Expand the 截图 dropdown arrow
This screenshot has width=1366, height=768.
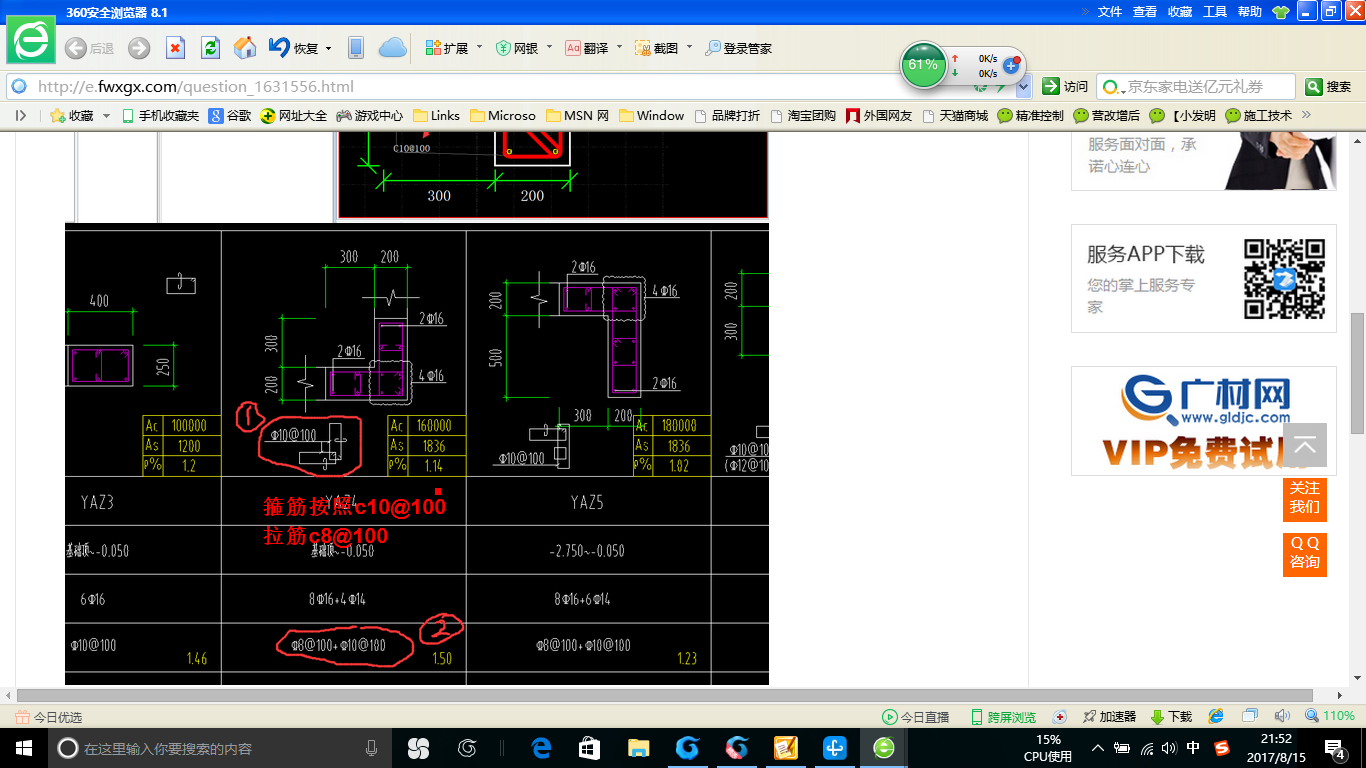coord(689,47)
